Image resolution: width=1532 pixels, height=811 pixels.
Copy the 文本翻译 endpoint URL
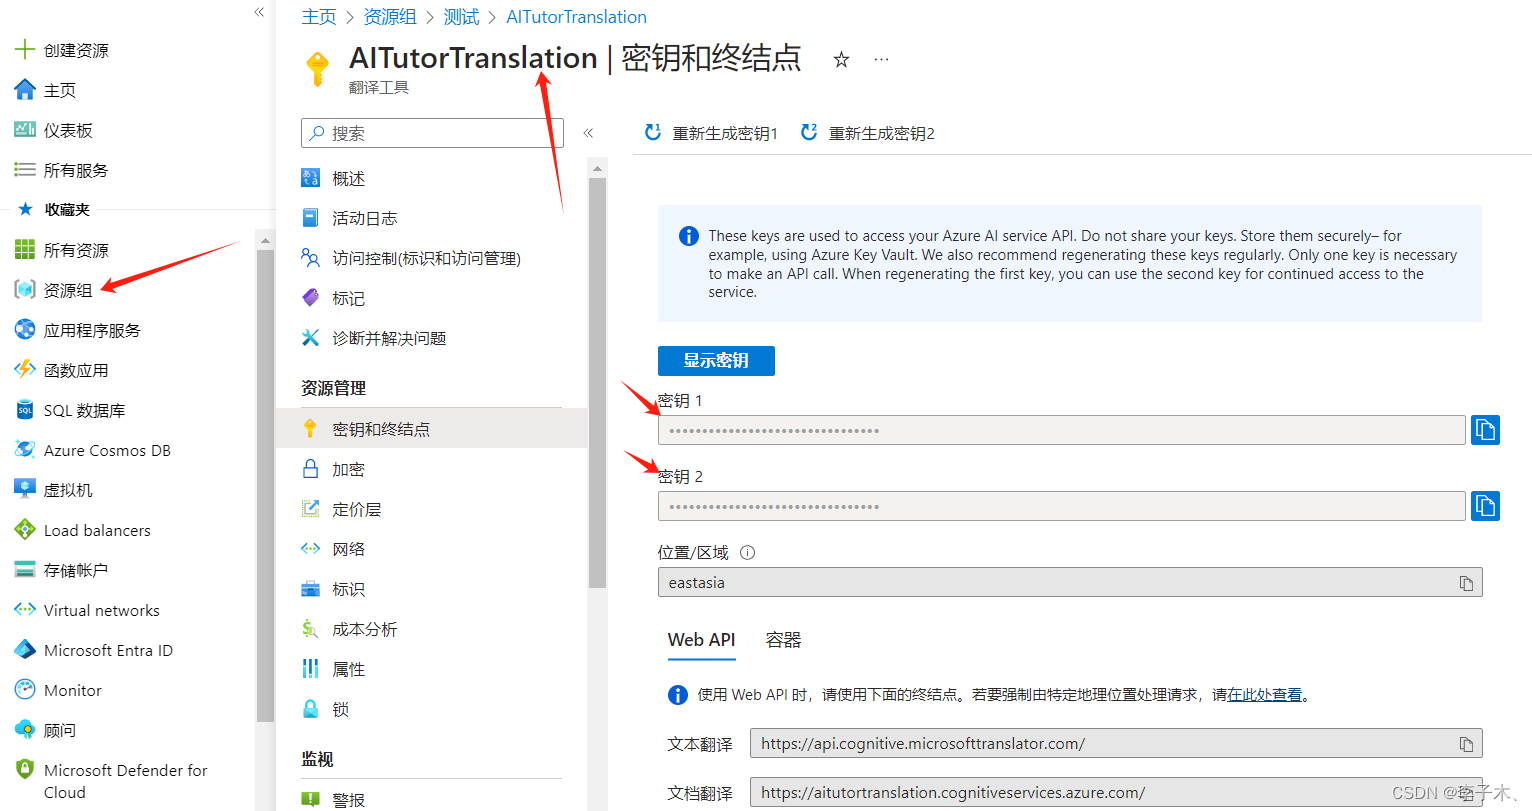coord(1466,743)
